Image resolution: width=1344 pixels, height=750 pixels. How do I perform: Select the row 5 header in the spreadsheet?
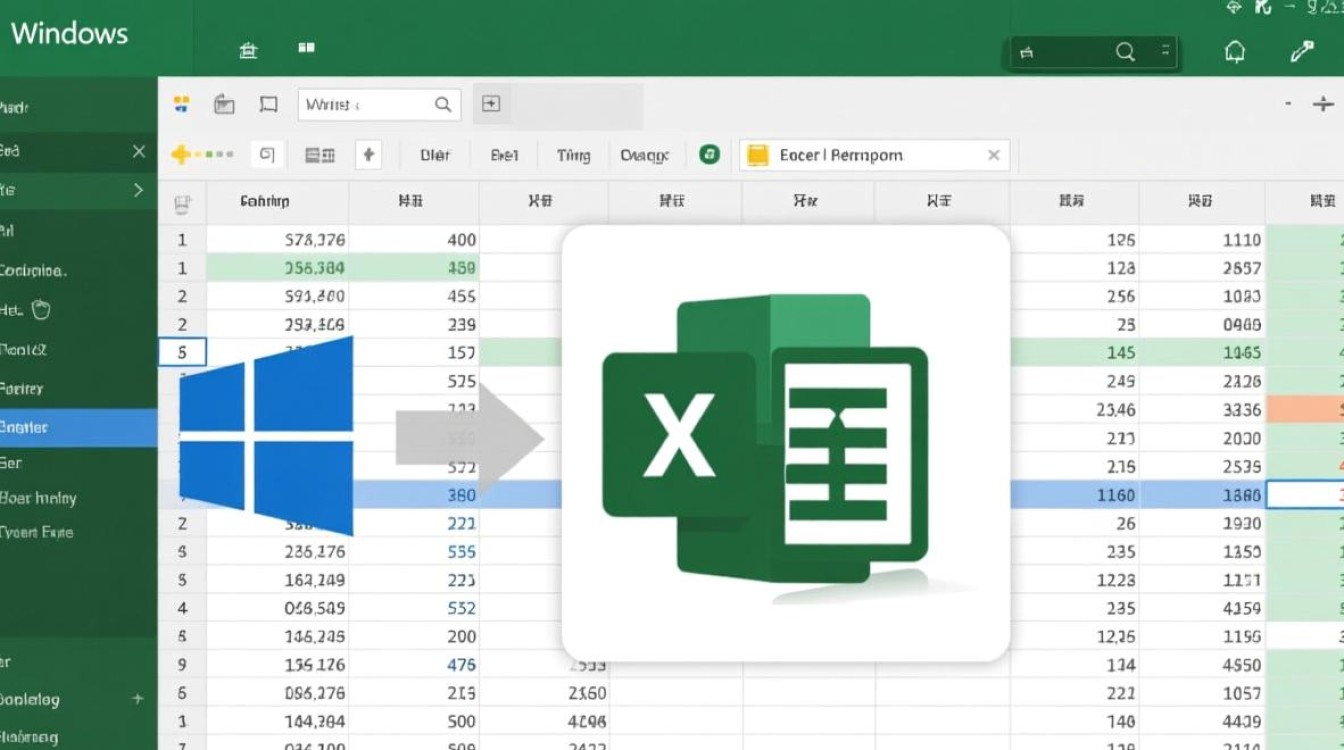[x=184, y=352]
